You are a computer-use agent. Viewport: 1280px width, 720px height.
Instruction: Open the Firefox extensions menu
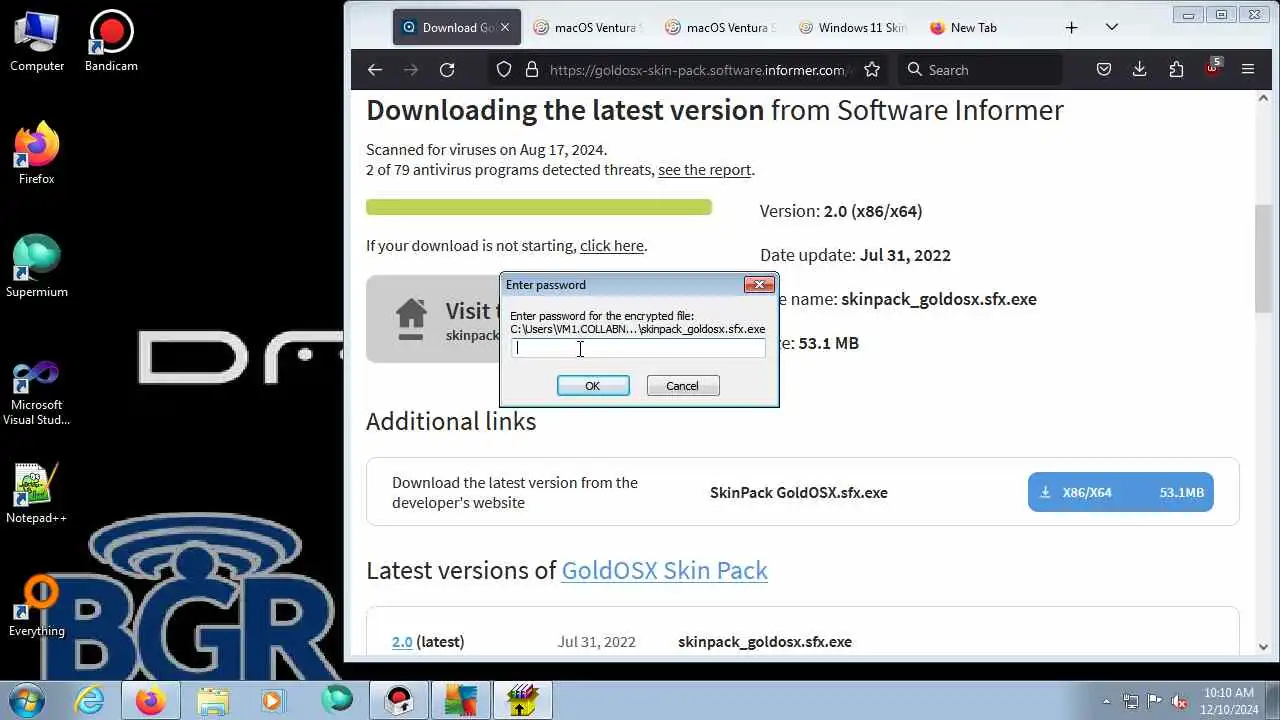[x=1176, y=70]
